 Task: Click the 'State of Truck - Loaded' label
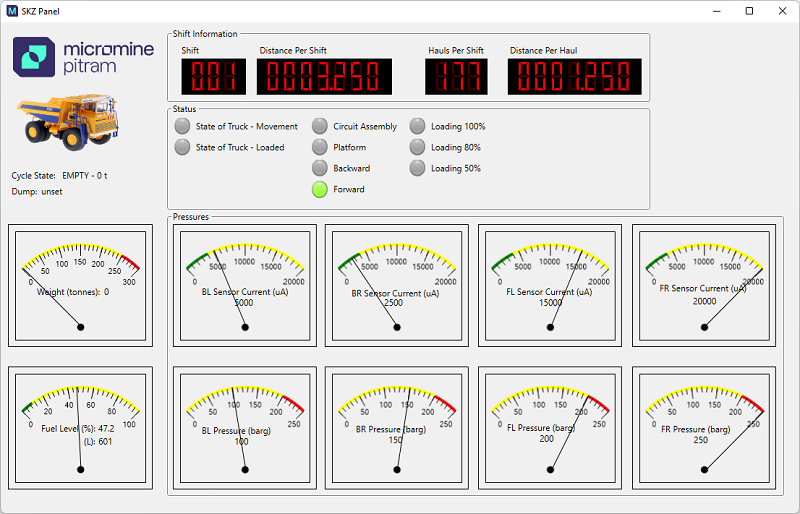tap(240, 148)
